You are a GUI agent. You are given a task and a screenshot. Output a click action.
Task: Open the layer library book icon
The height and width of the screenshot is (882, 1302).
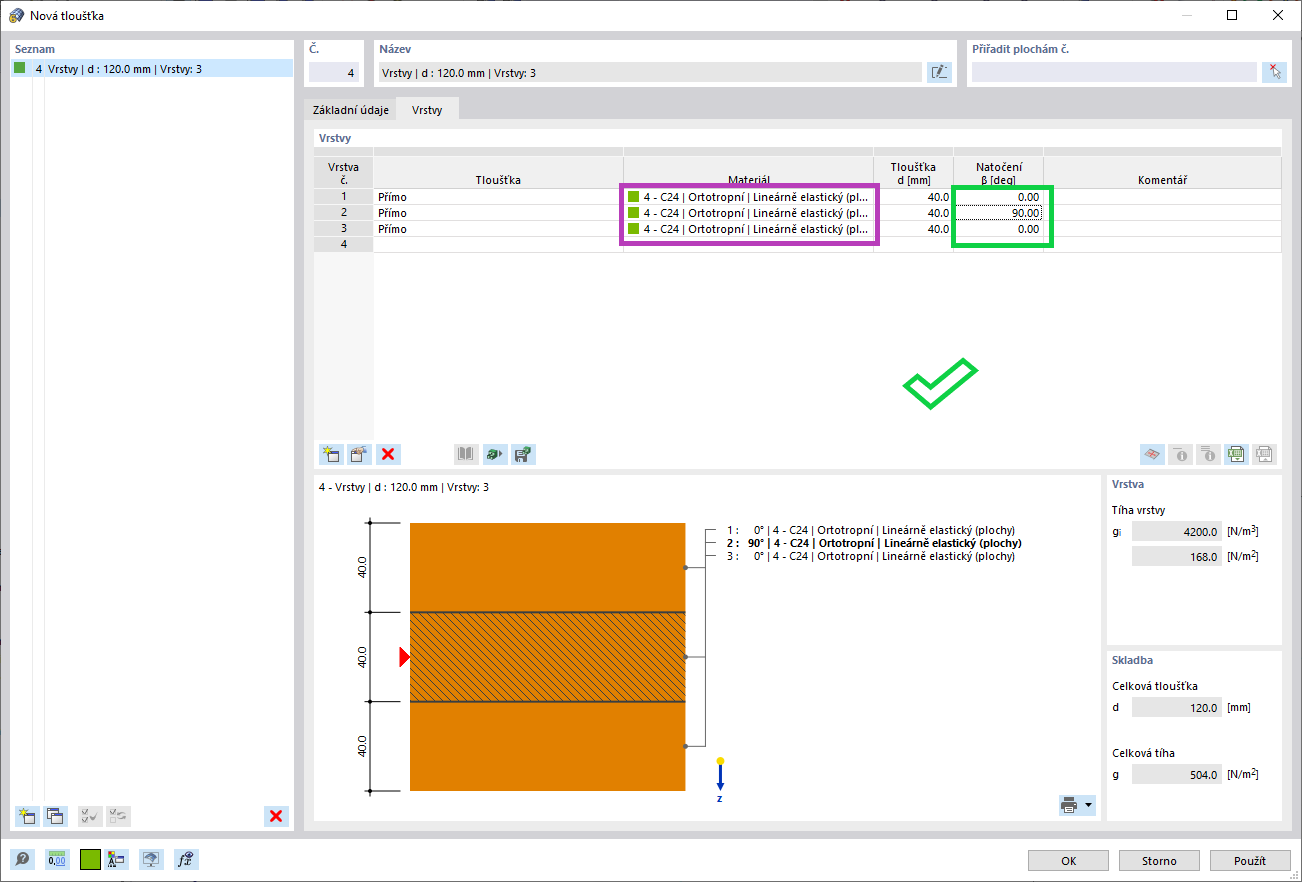pyautogui.click(x=466, y=454)
